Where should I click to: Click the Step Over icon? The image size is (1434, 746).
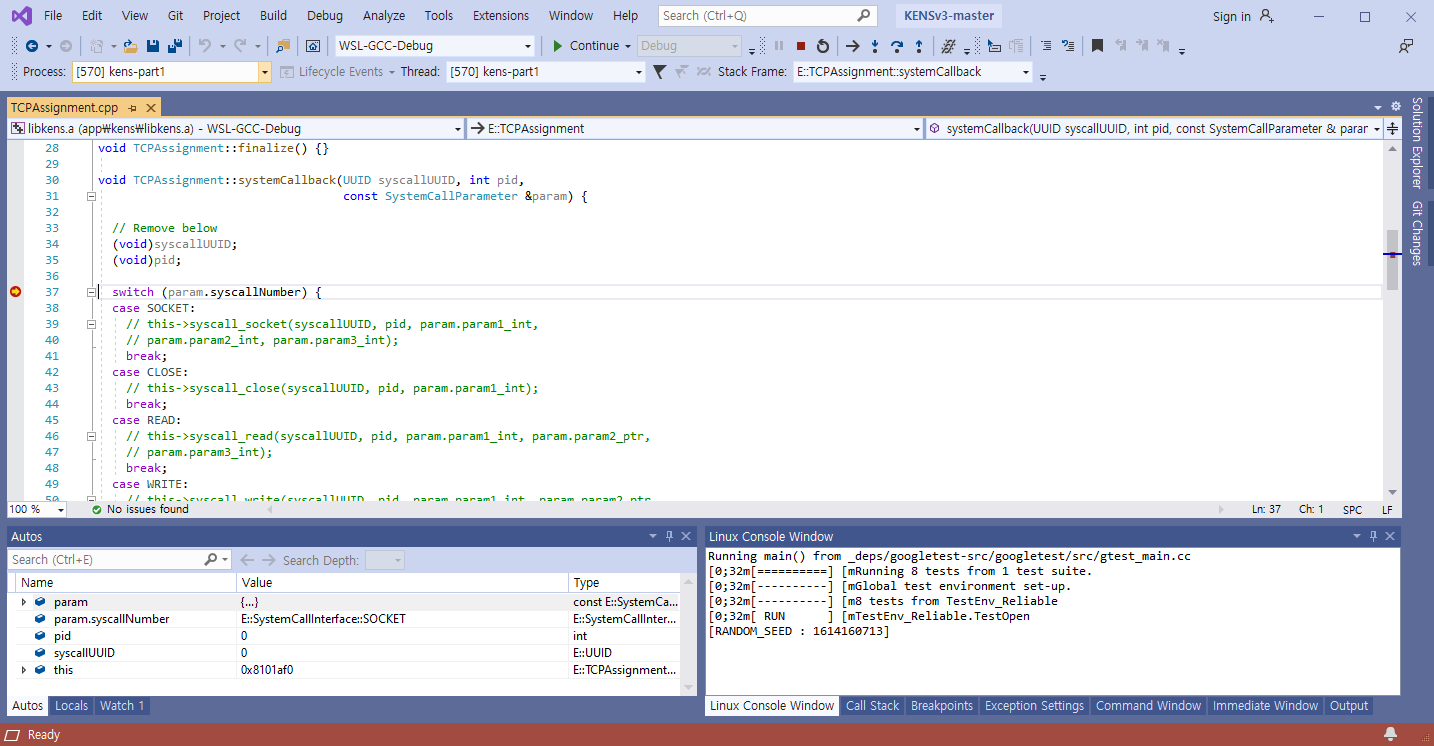(x=897, y=46)
